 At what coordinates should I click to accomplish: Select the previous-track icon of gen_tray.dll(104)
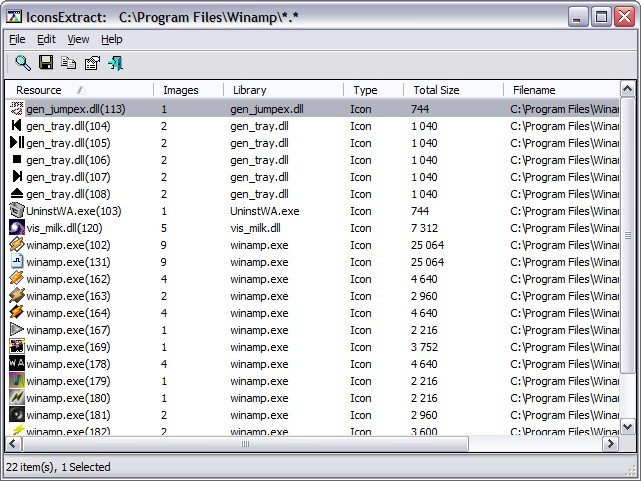click(17, 125)
